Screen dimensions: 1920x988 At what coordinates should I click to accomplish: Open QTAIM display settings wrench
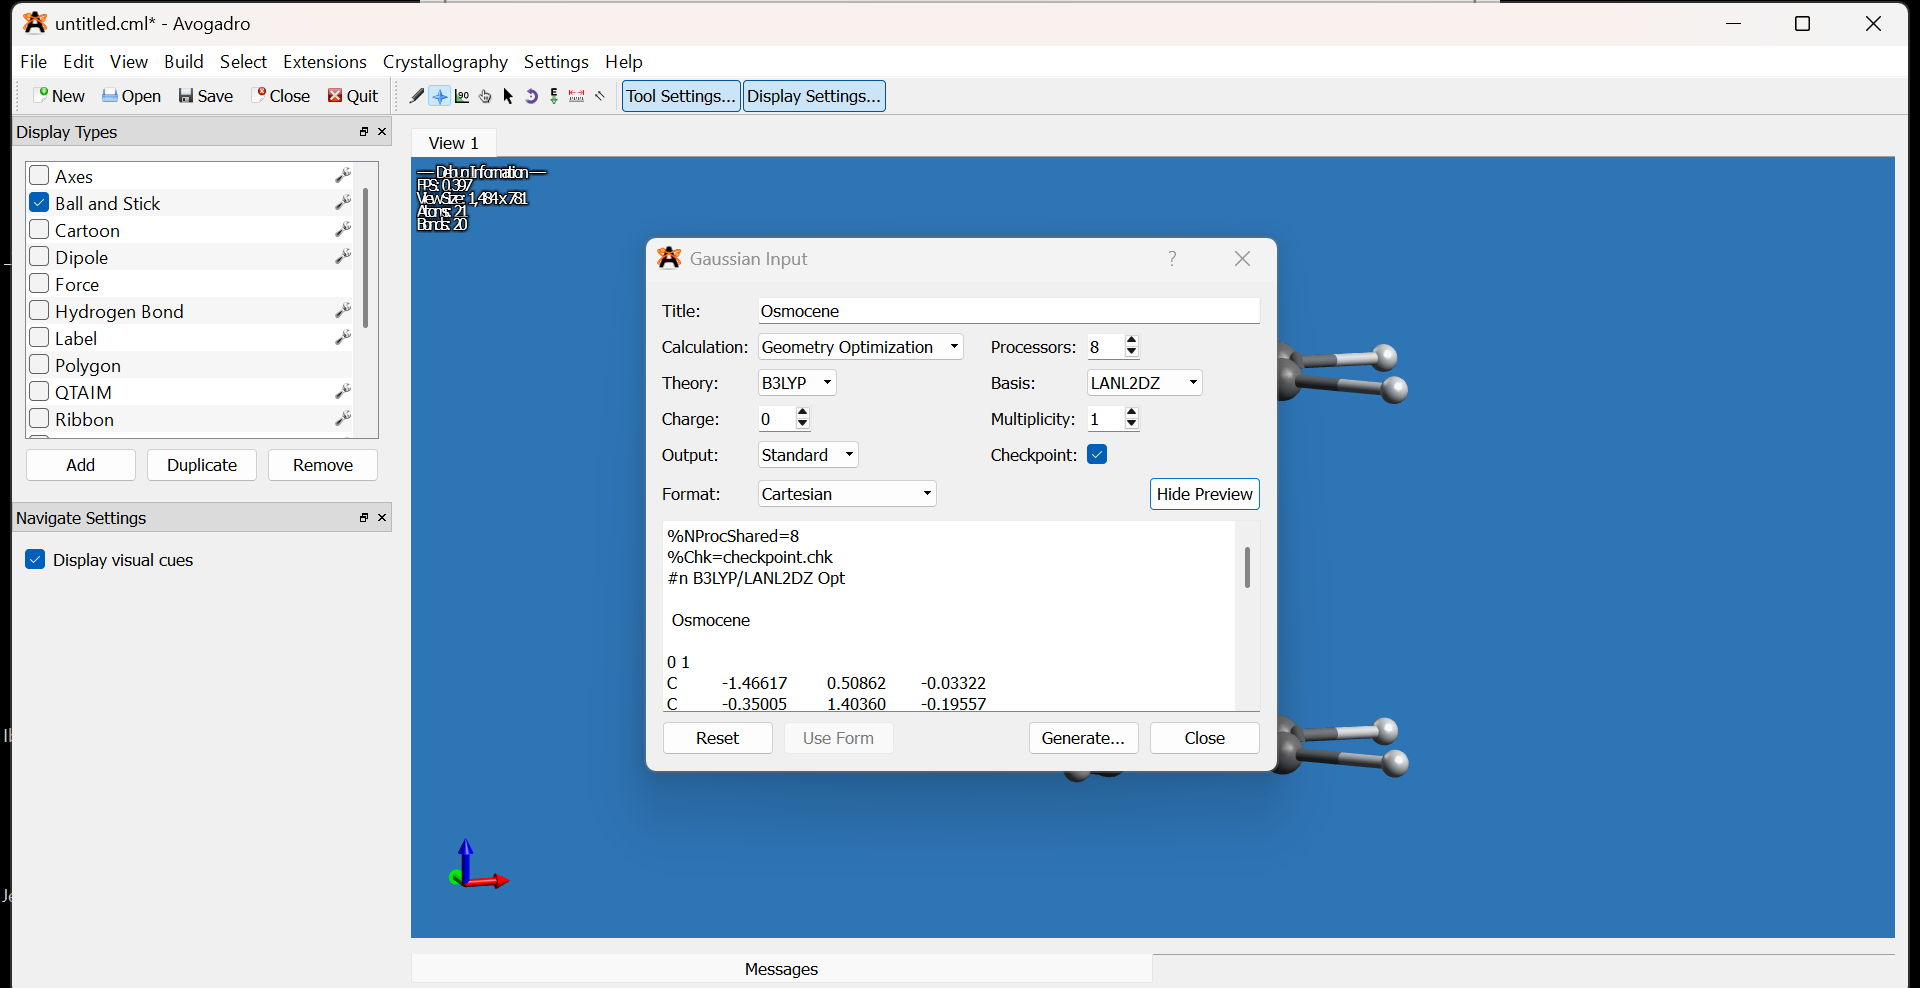pos(342,392)
